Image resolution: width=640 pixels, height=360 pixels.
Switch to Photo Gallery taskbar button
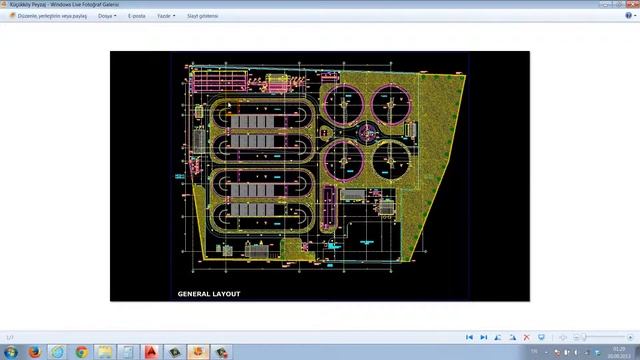coord(198,352)
